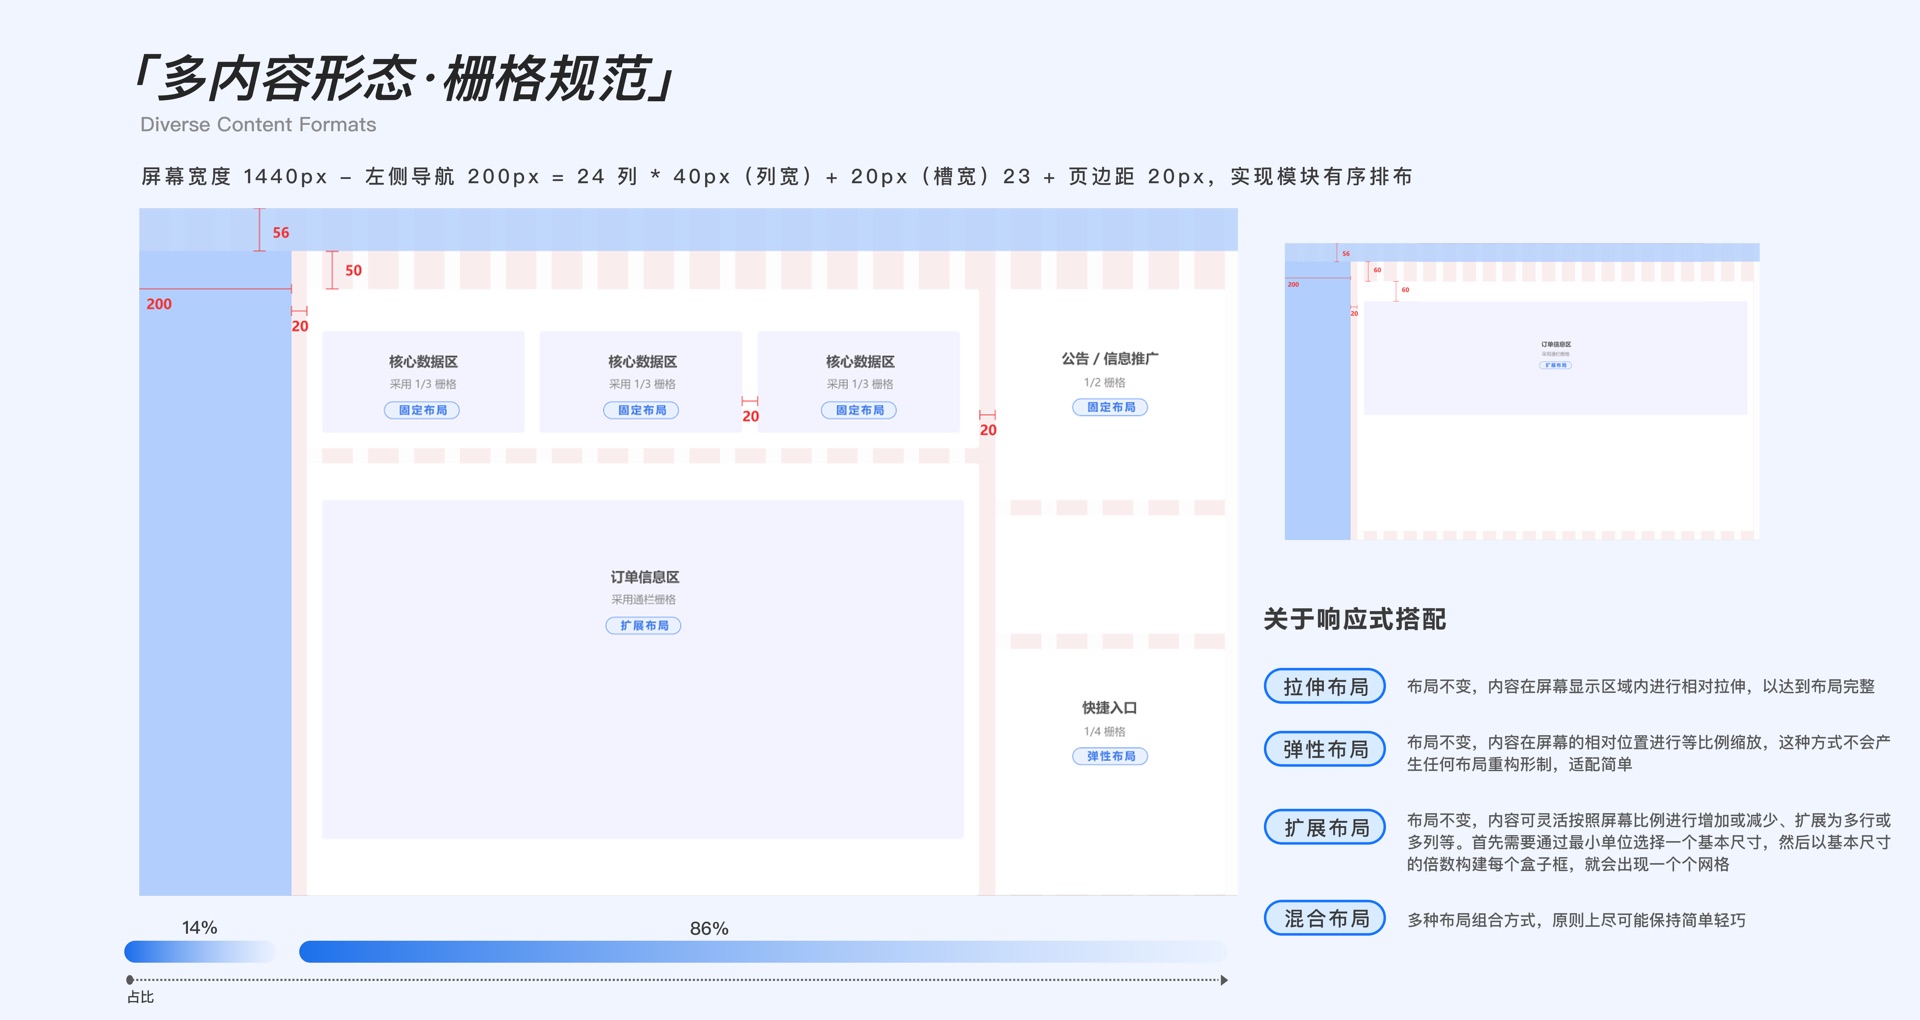The image size is (1920, 1020).
Task: Click 固定布局 tag in third 核心数据区 card
Action: [859, 410]
